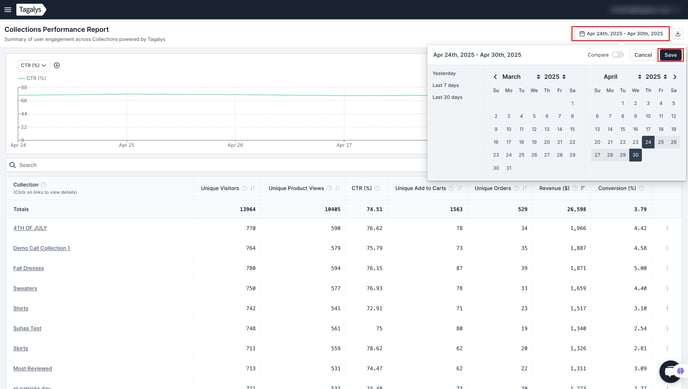Viewport: 688px width, 389px height.
Task: Enable the Compare toggle
Action: click(617, 55)
